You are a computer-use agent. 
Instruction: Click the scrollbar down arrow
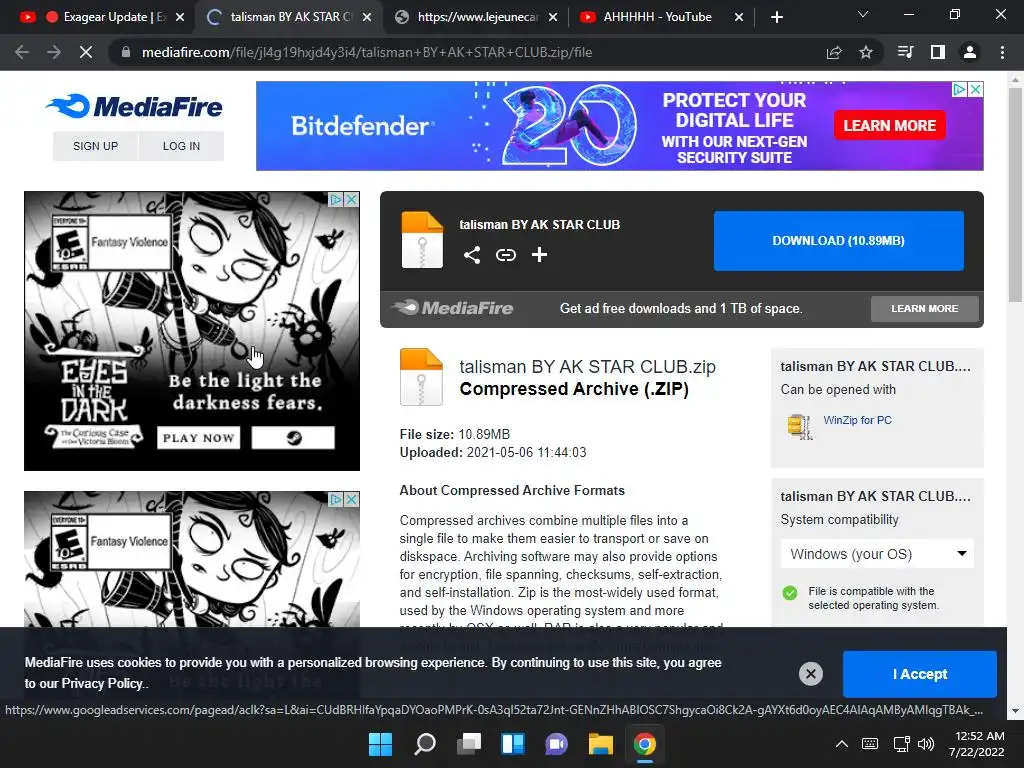click(1015, 711)
